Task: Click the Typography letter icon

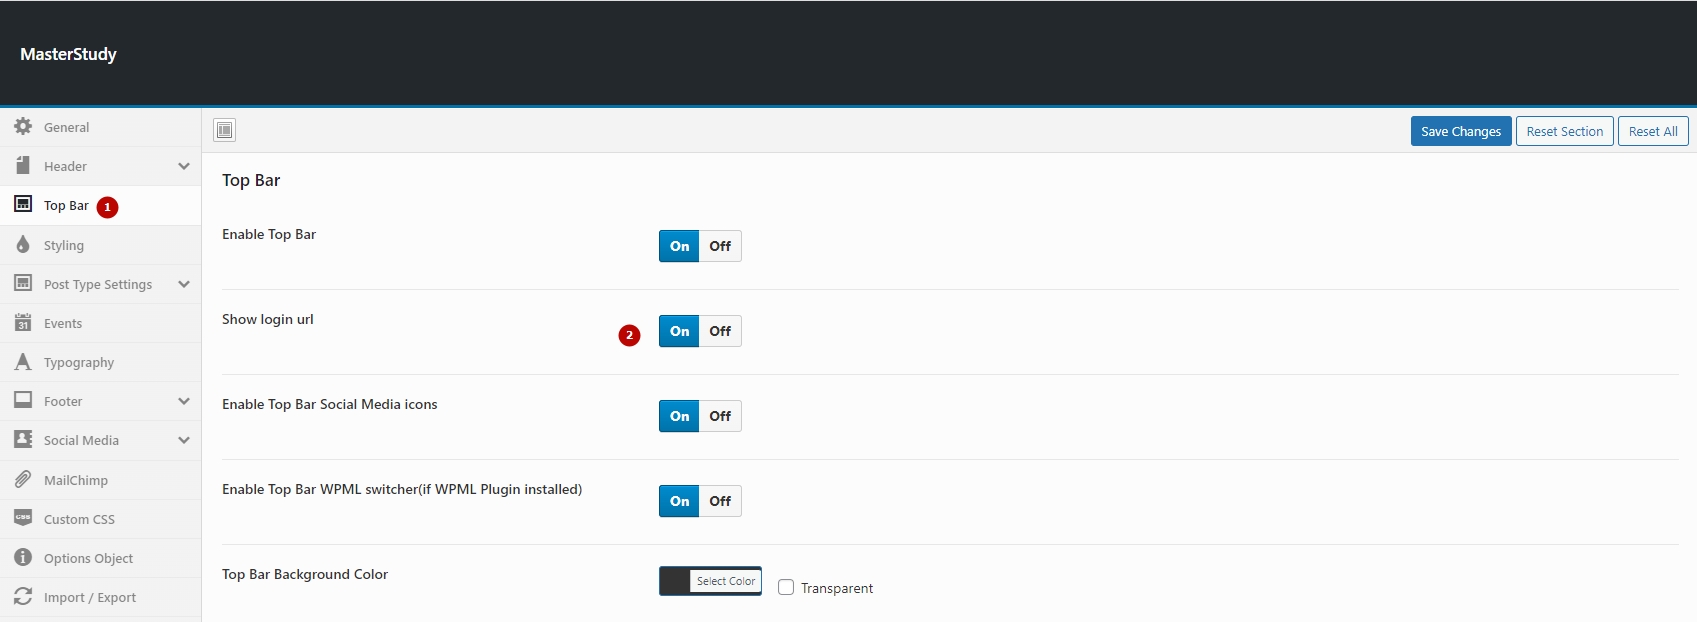Action: coord(23,362)
